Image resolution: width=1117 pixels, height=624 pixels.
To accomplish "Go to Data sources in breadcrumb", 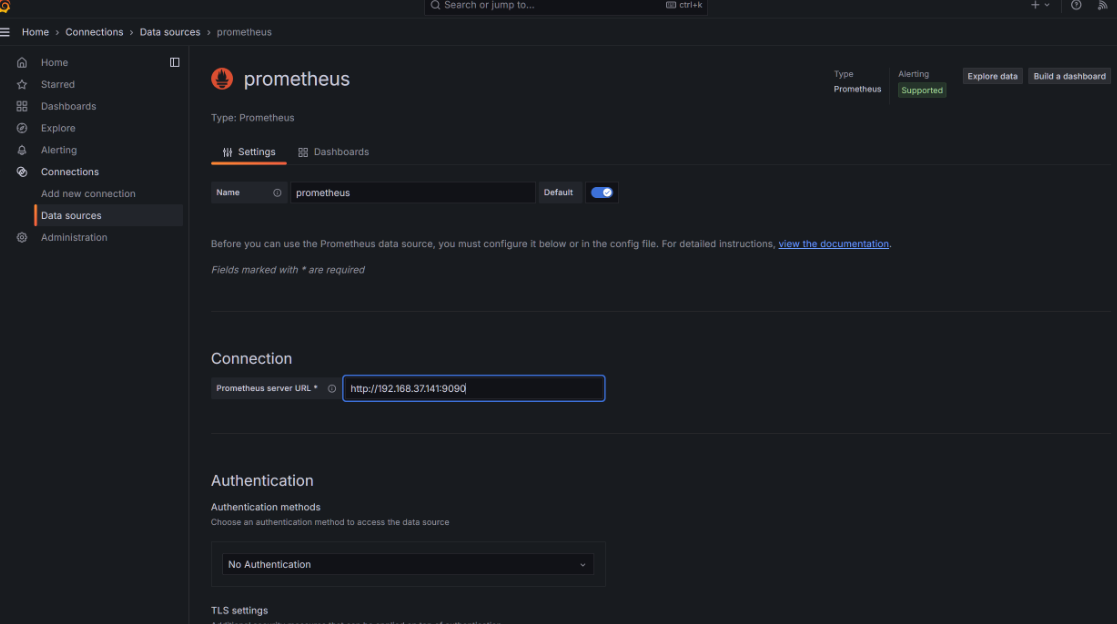I will pos(170,32).
